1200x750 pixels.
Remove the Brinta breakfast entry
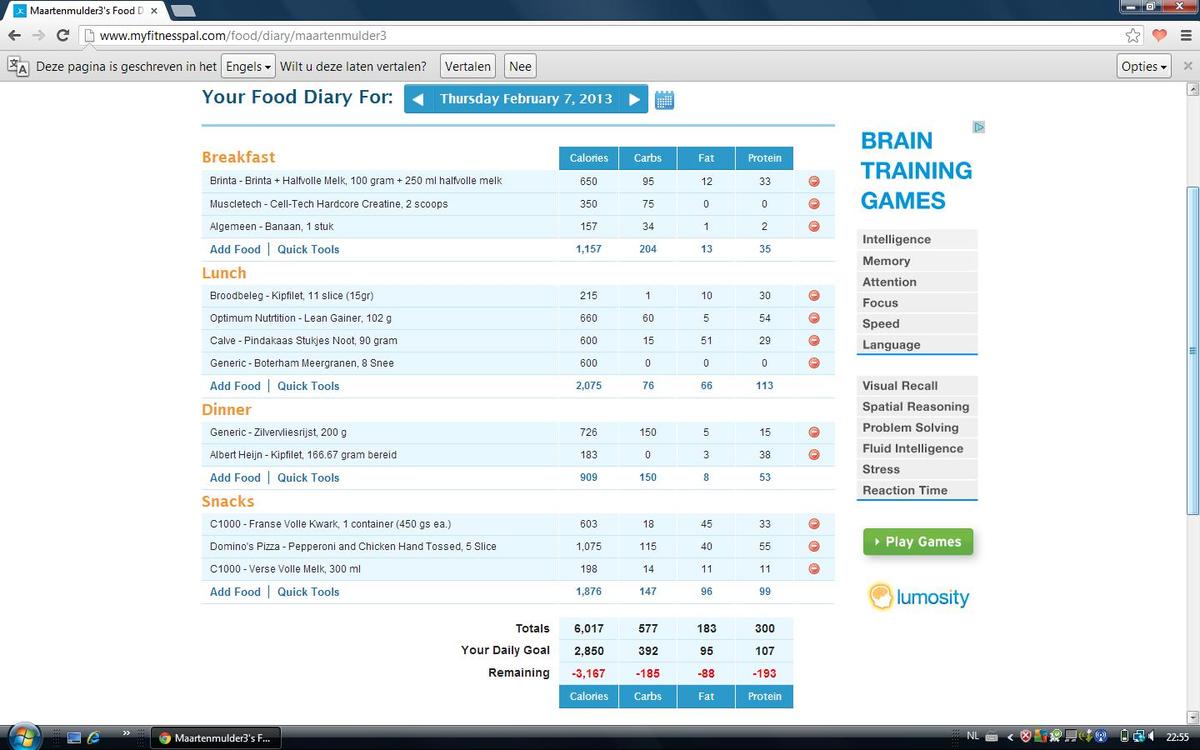813,181
